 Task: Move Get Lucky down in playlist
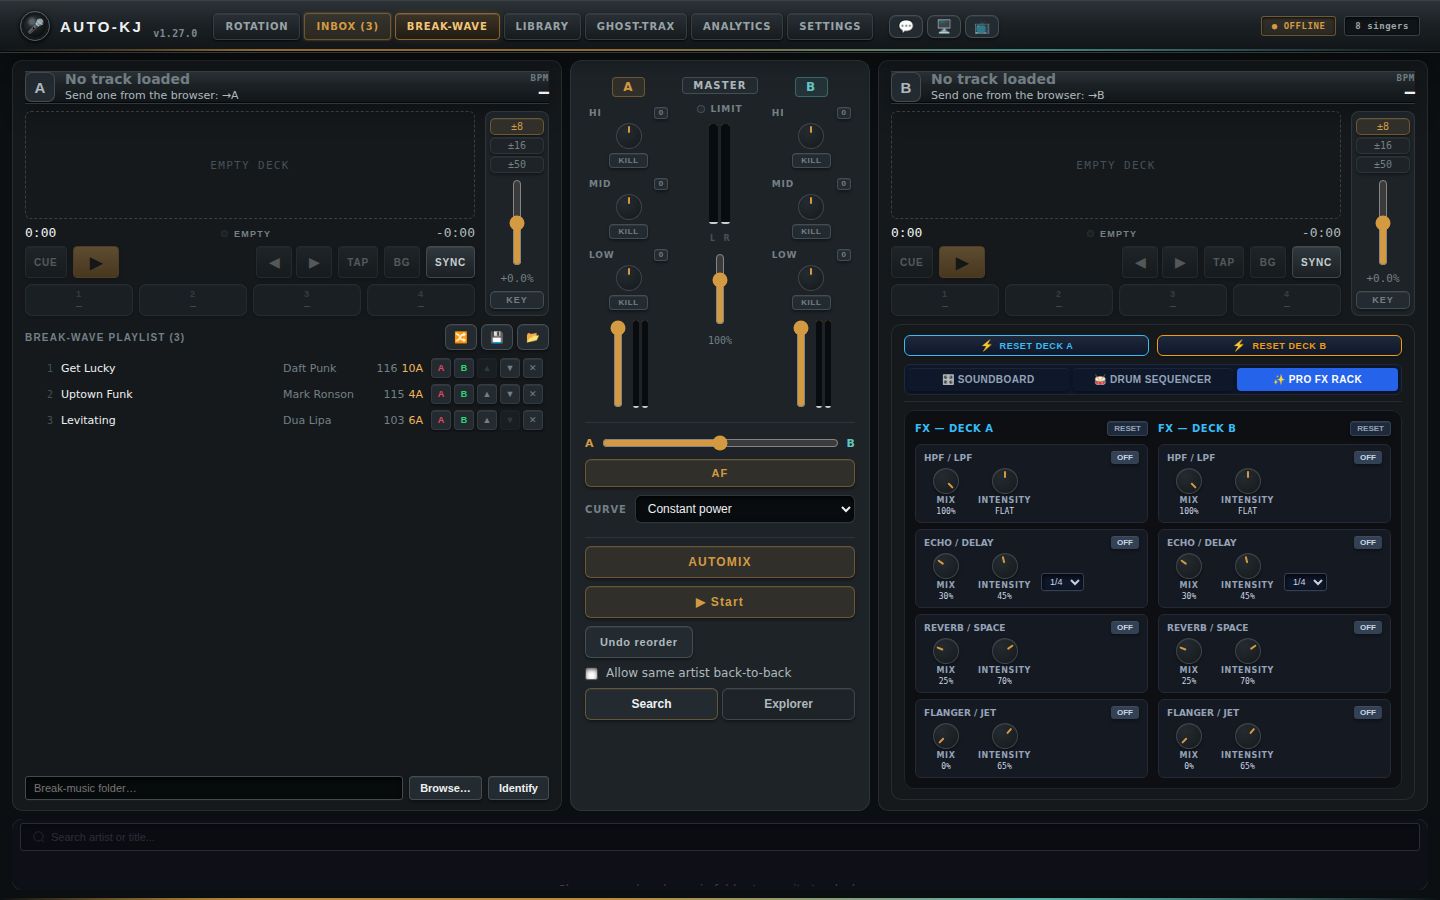pos(510,368)
